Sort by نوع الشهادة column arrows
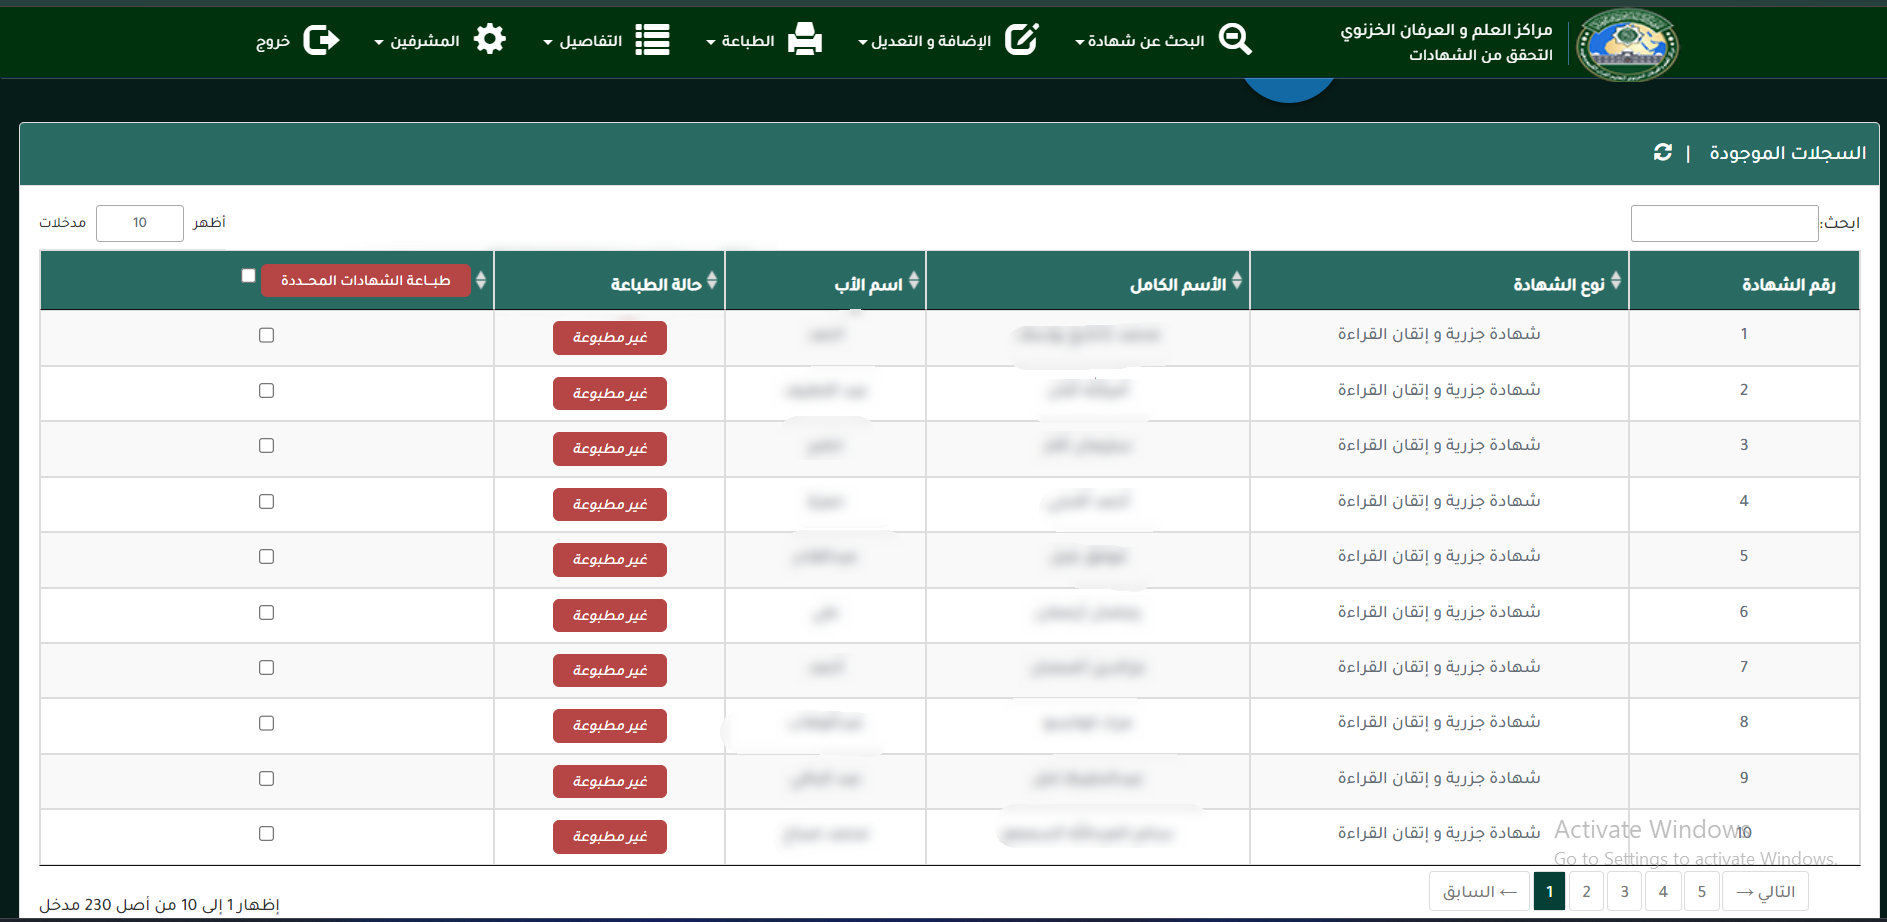1887x922 pixels. (x=1615, y=281)
